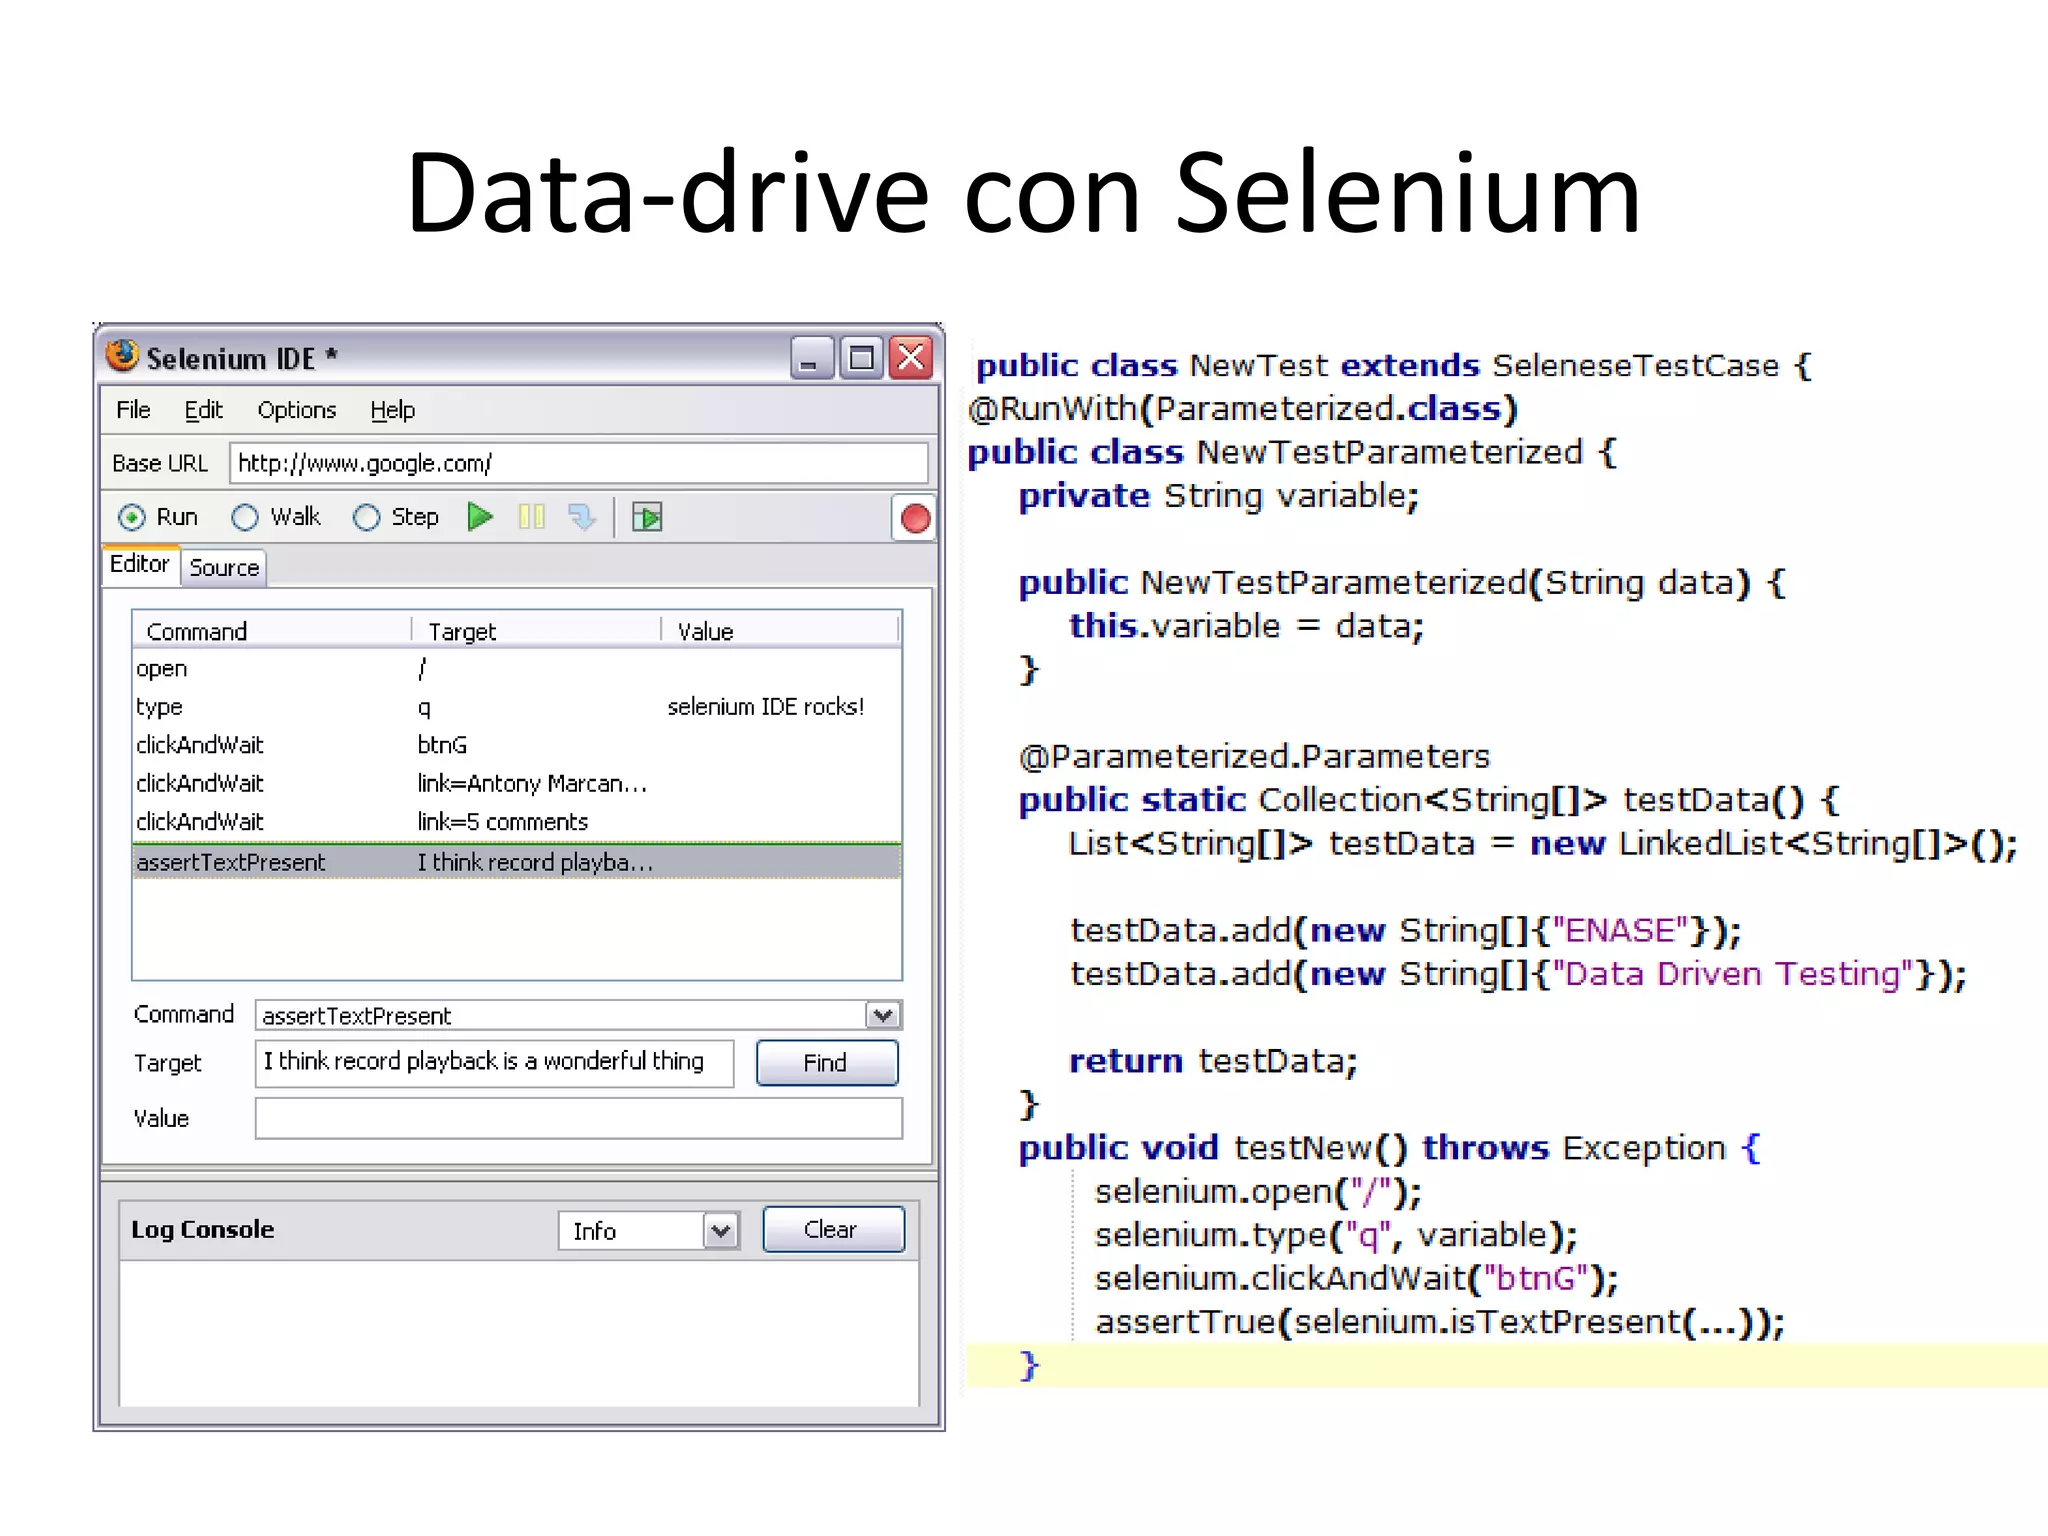Screen dimensions: 2048x1536
Task: Click the '@Parameterized.Parameters' annotation line
Action: click(1254, 756)
